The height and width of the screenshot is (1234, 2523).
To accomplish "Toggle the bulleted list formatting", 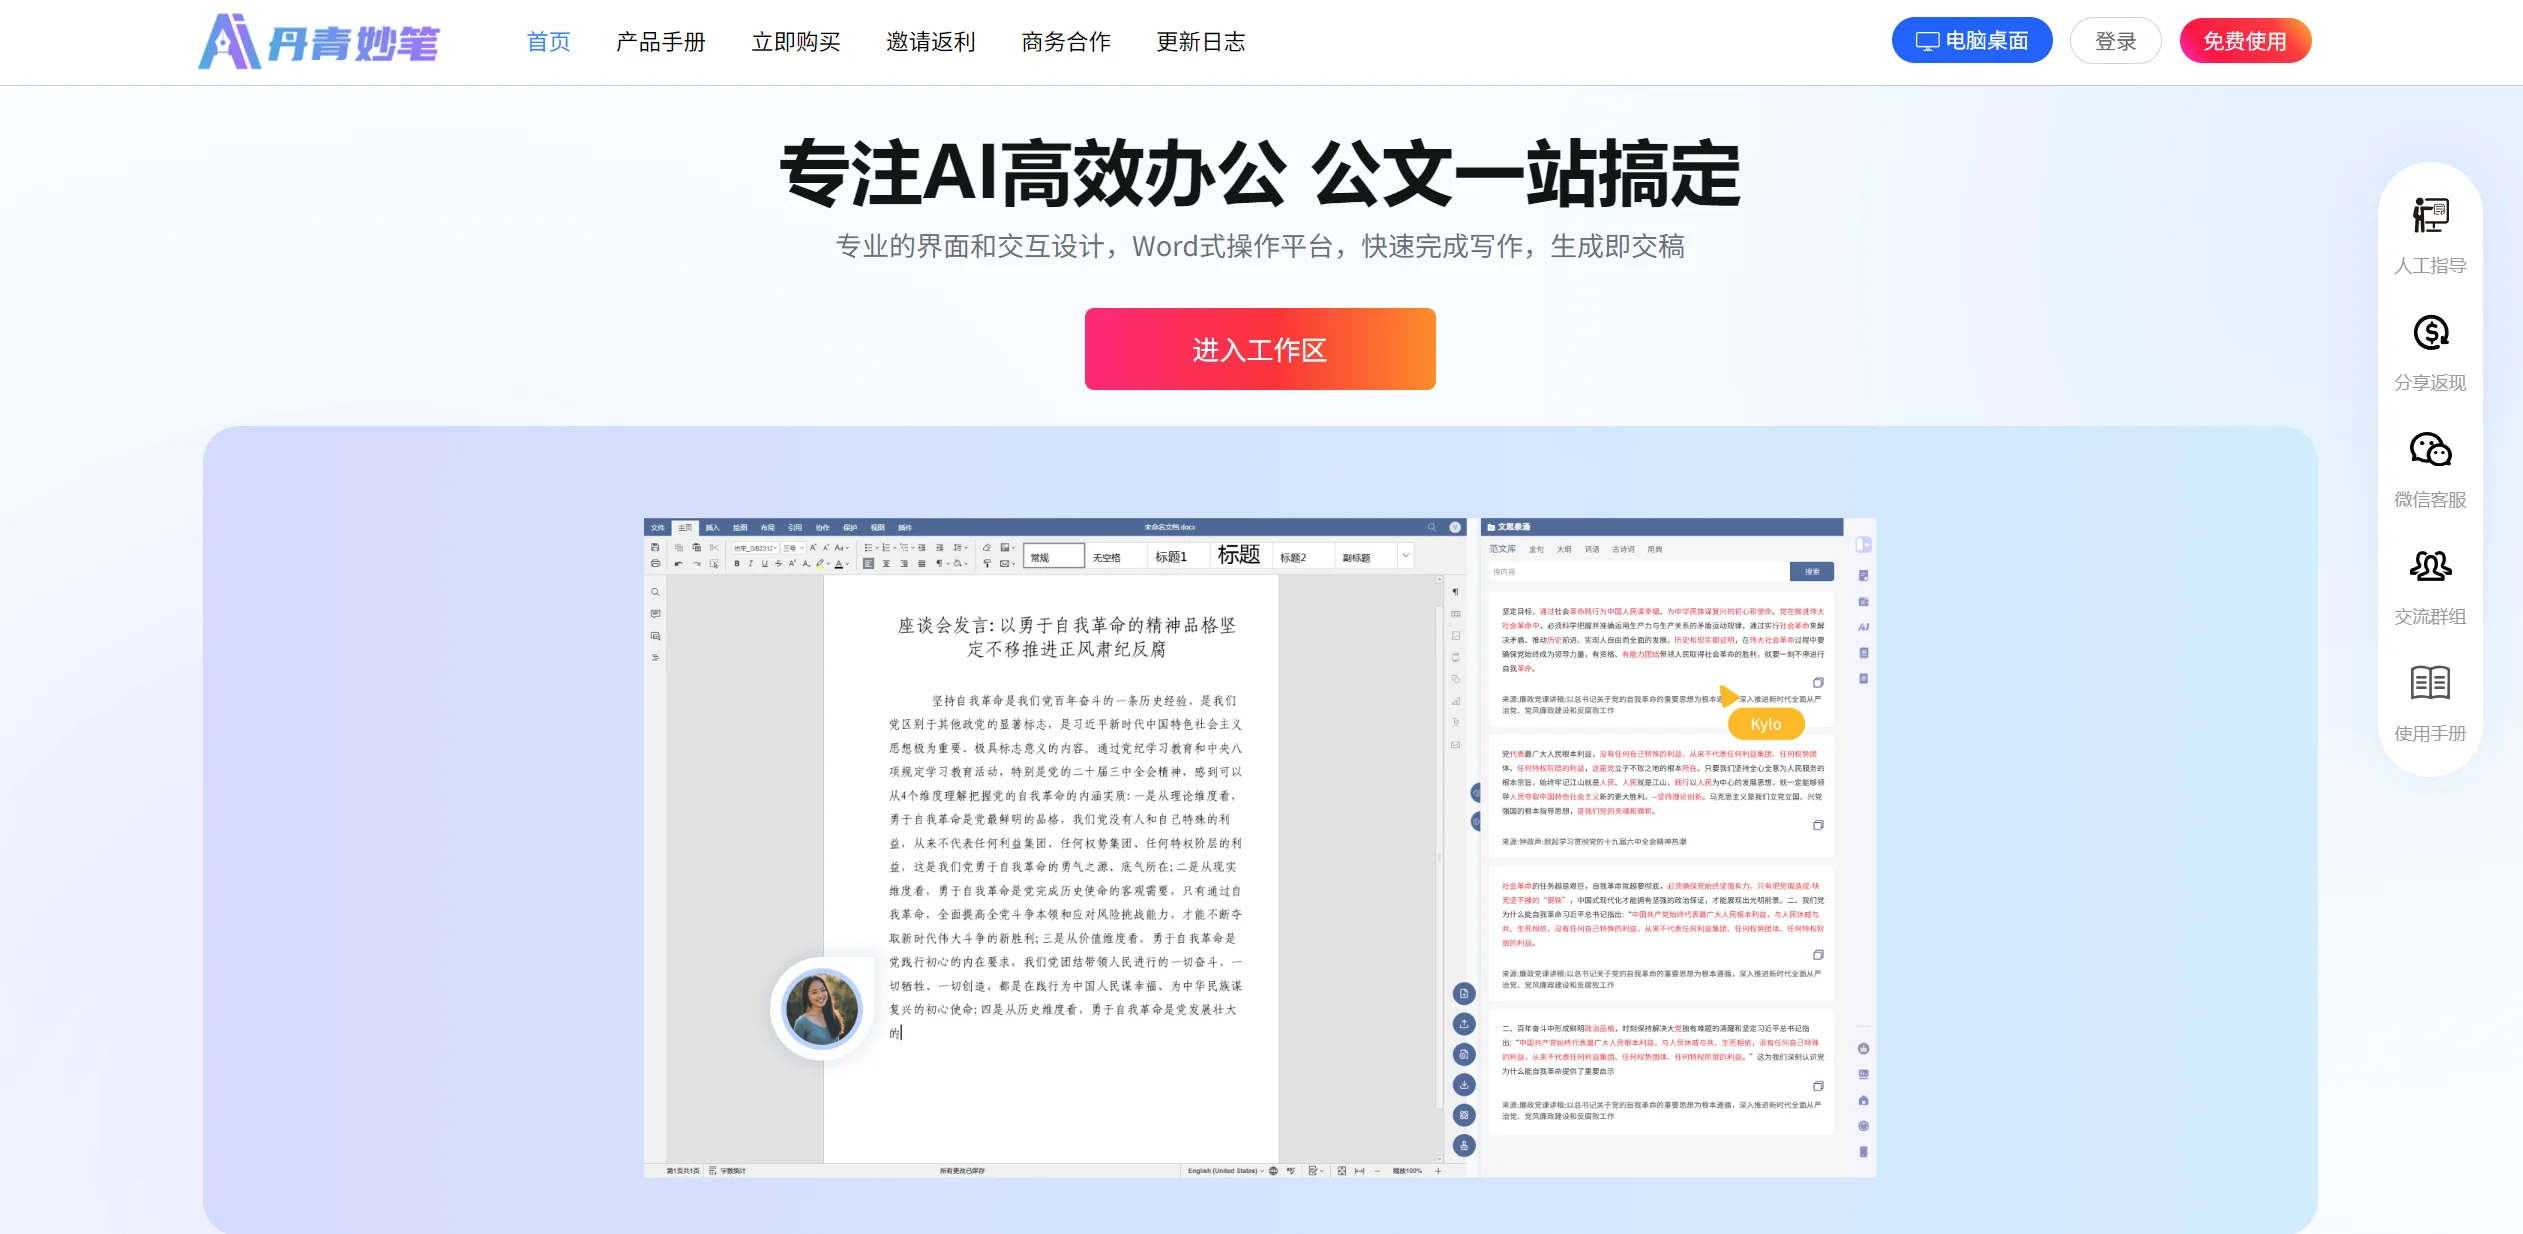I will tap(868, 548).
